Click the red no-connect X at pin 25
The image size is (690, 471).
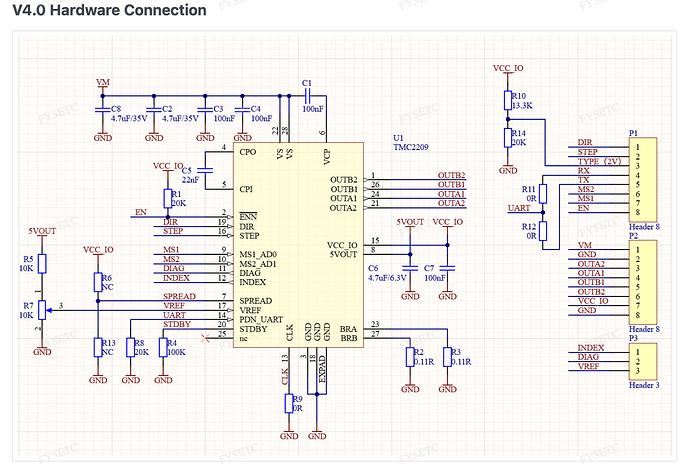205,338
